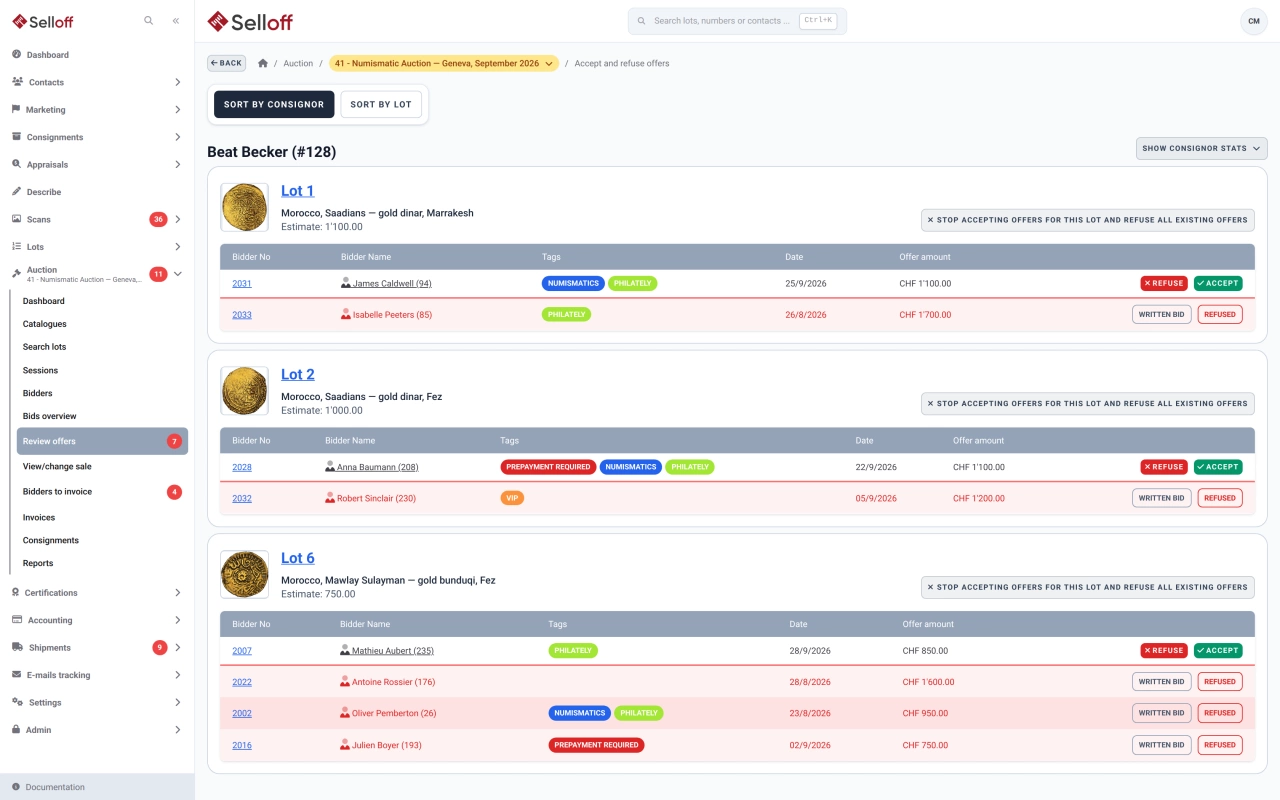Image resolution: width=1280 pixels, height=800 pixels.
Task: Collapse the Auction submenu chevron
Action: 177,274
